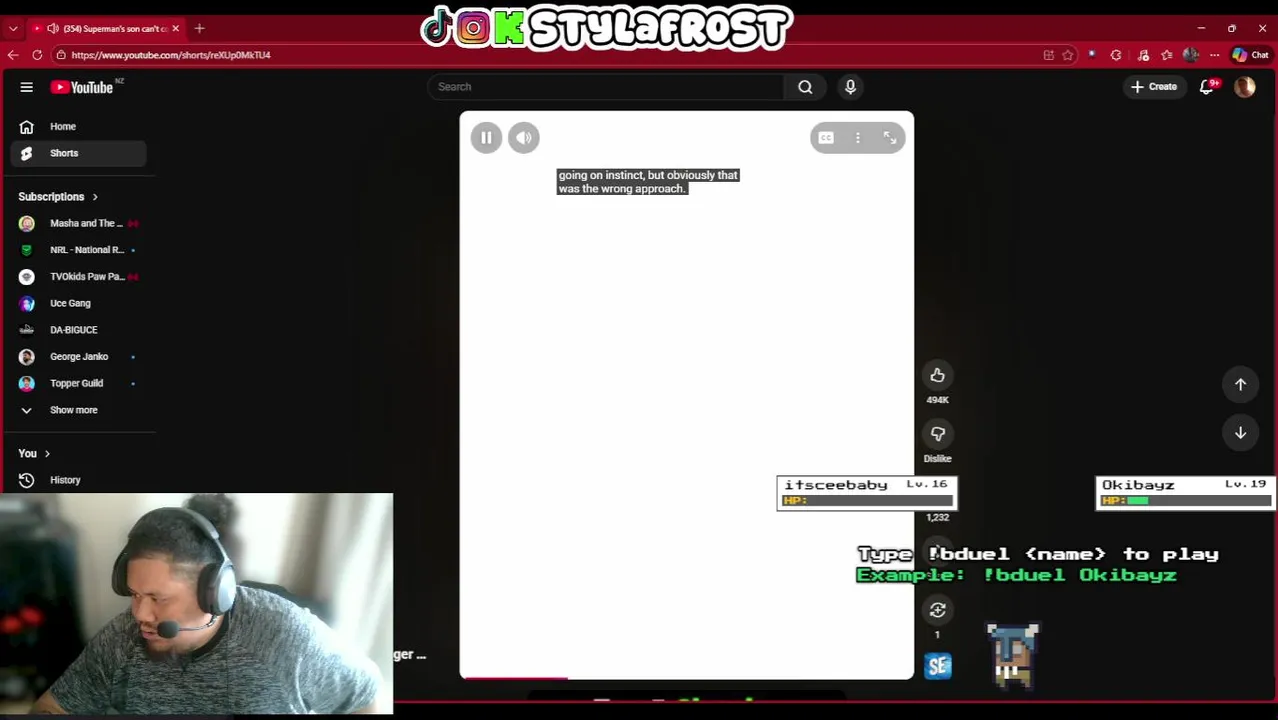This screenshot has height=720, width=1278.
Task: Click the YouTube logo
Action: point(82,87)
